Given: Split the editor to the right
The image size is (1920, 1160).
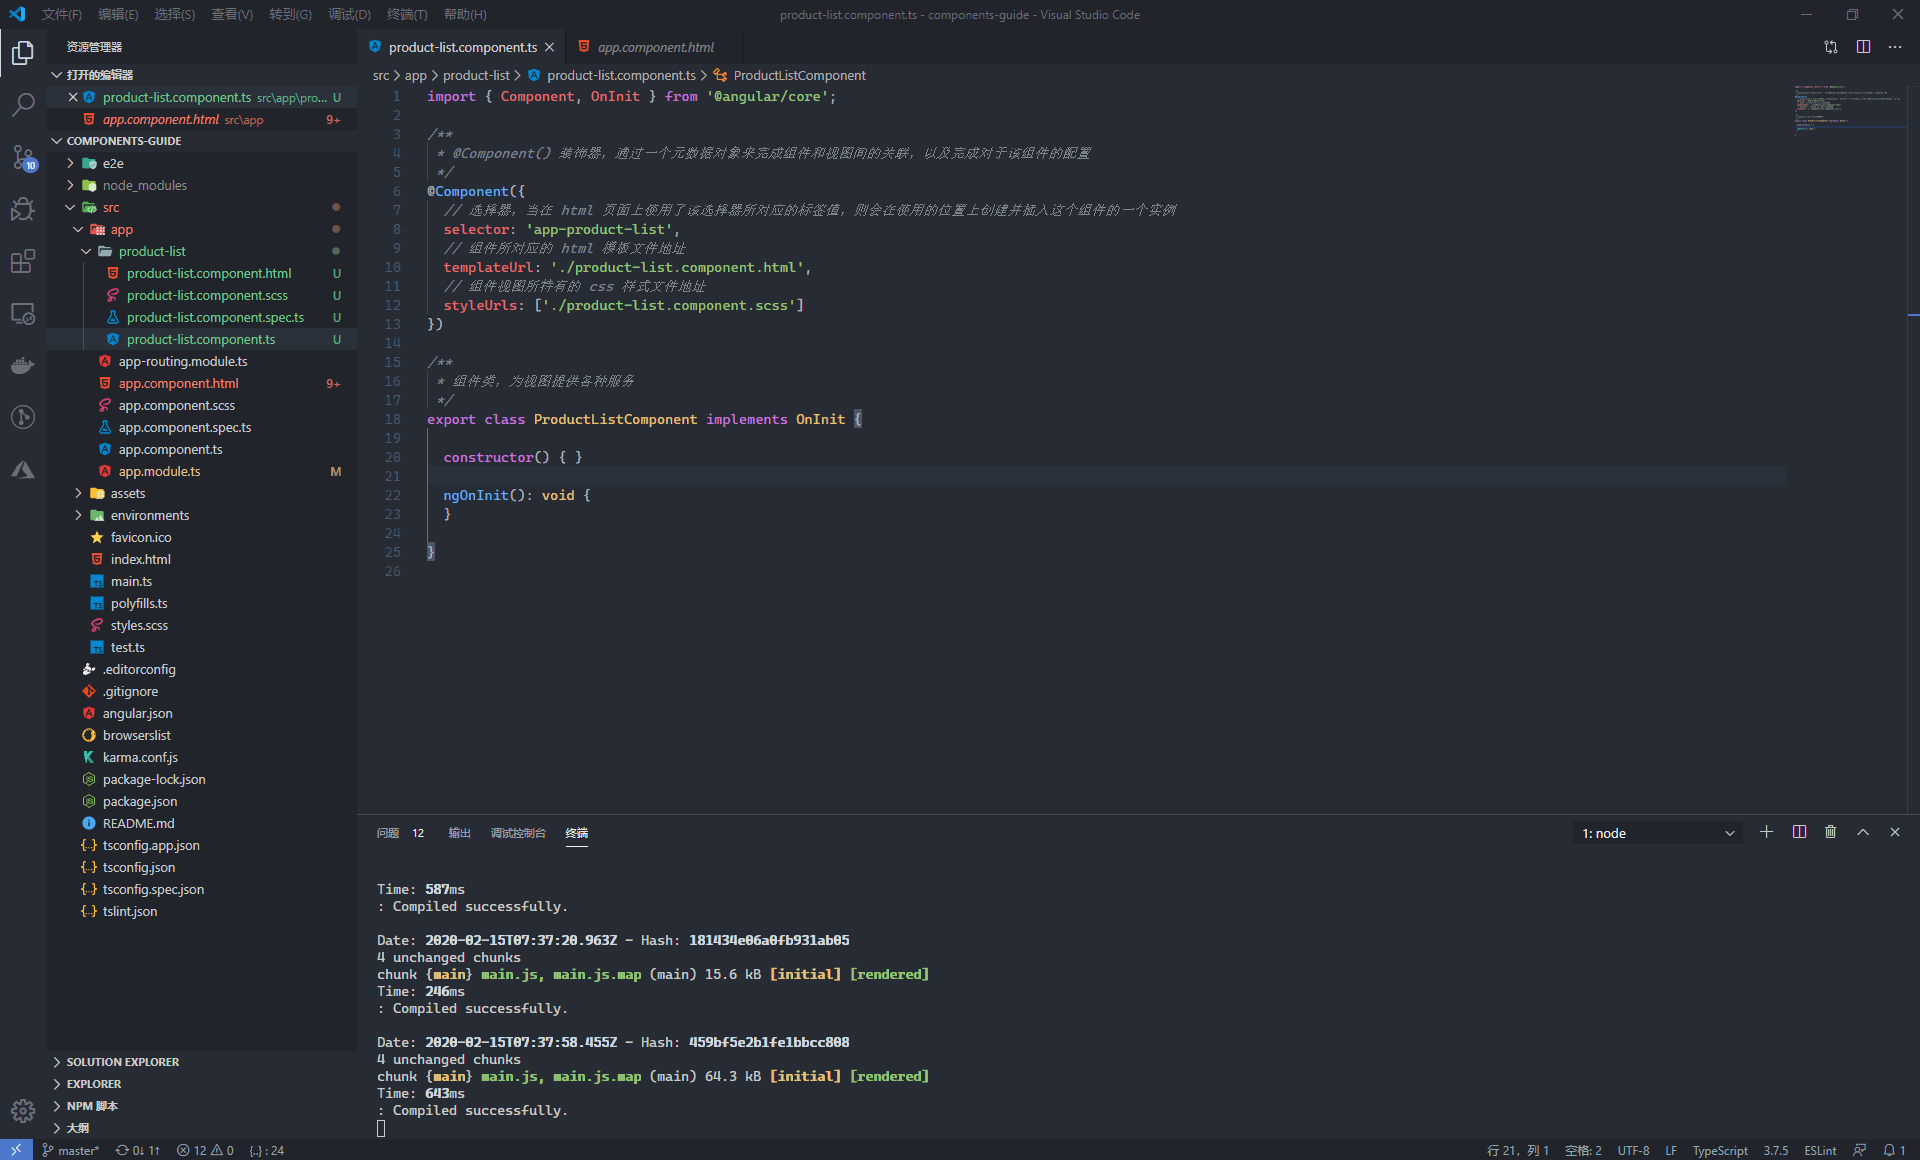Looking at the screenshot, I should point(1863,47).
